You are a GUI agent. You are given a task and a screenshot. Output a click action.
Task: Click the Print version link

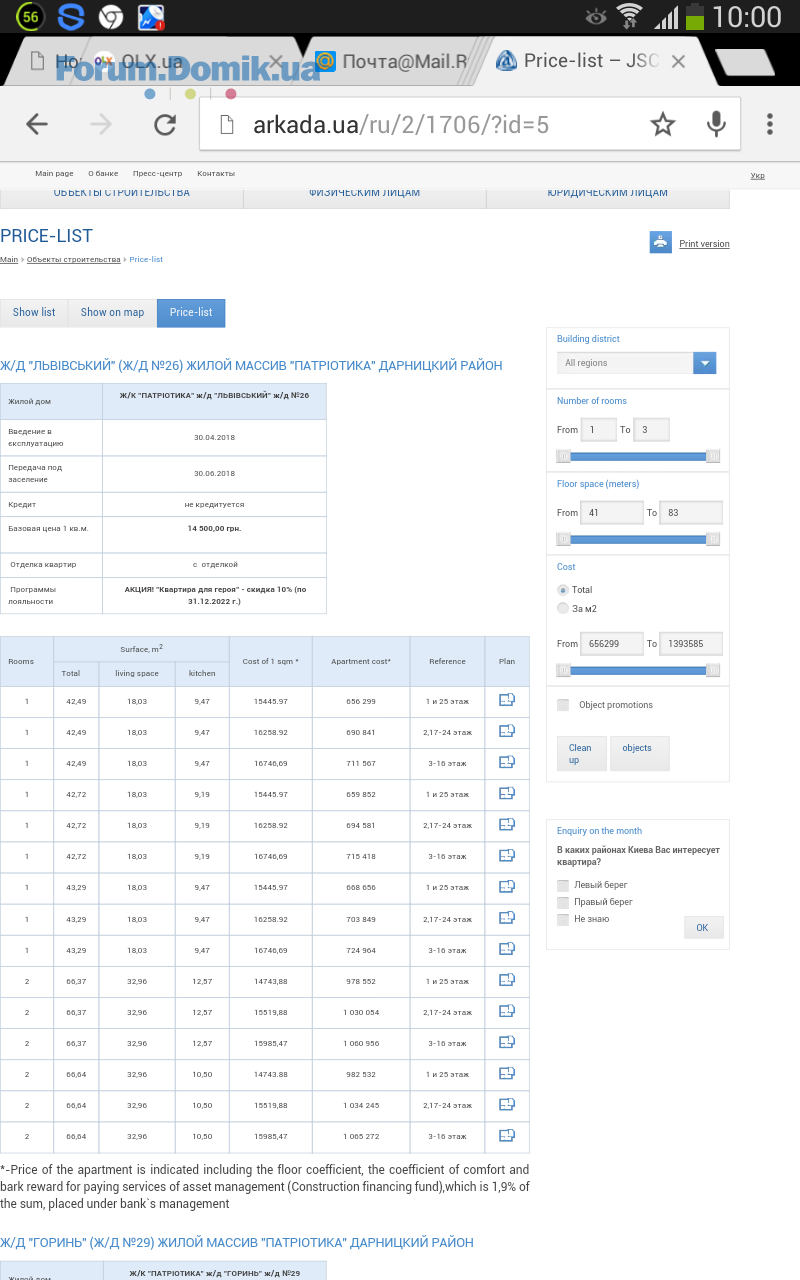tap(704, 244)
